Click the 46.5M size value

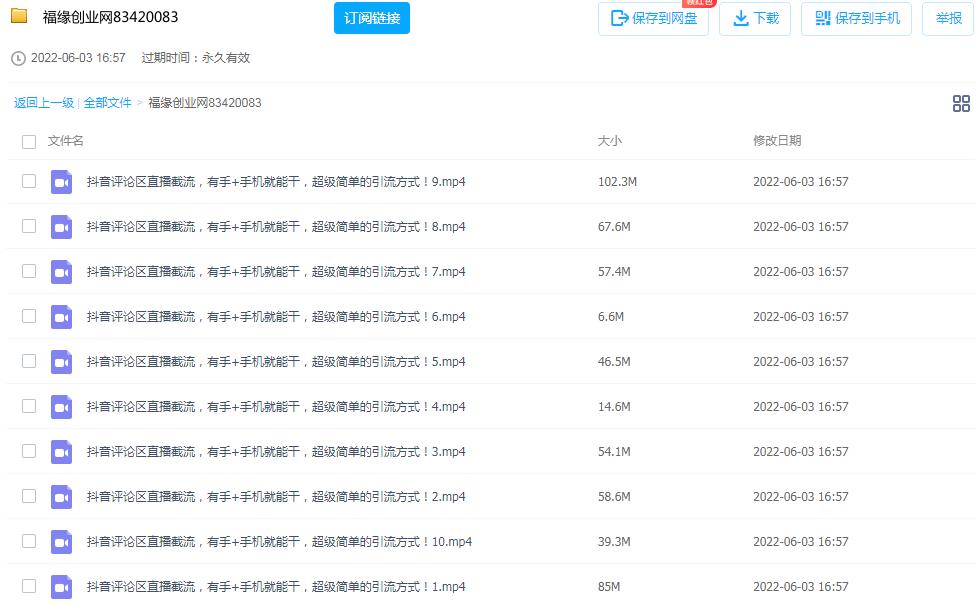tap(614, 361)
